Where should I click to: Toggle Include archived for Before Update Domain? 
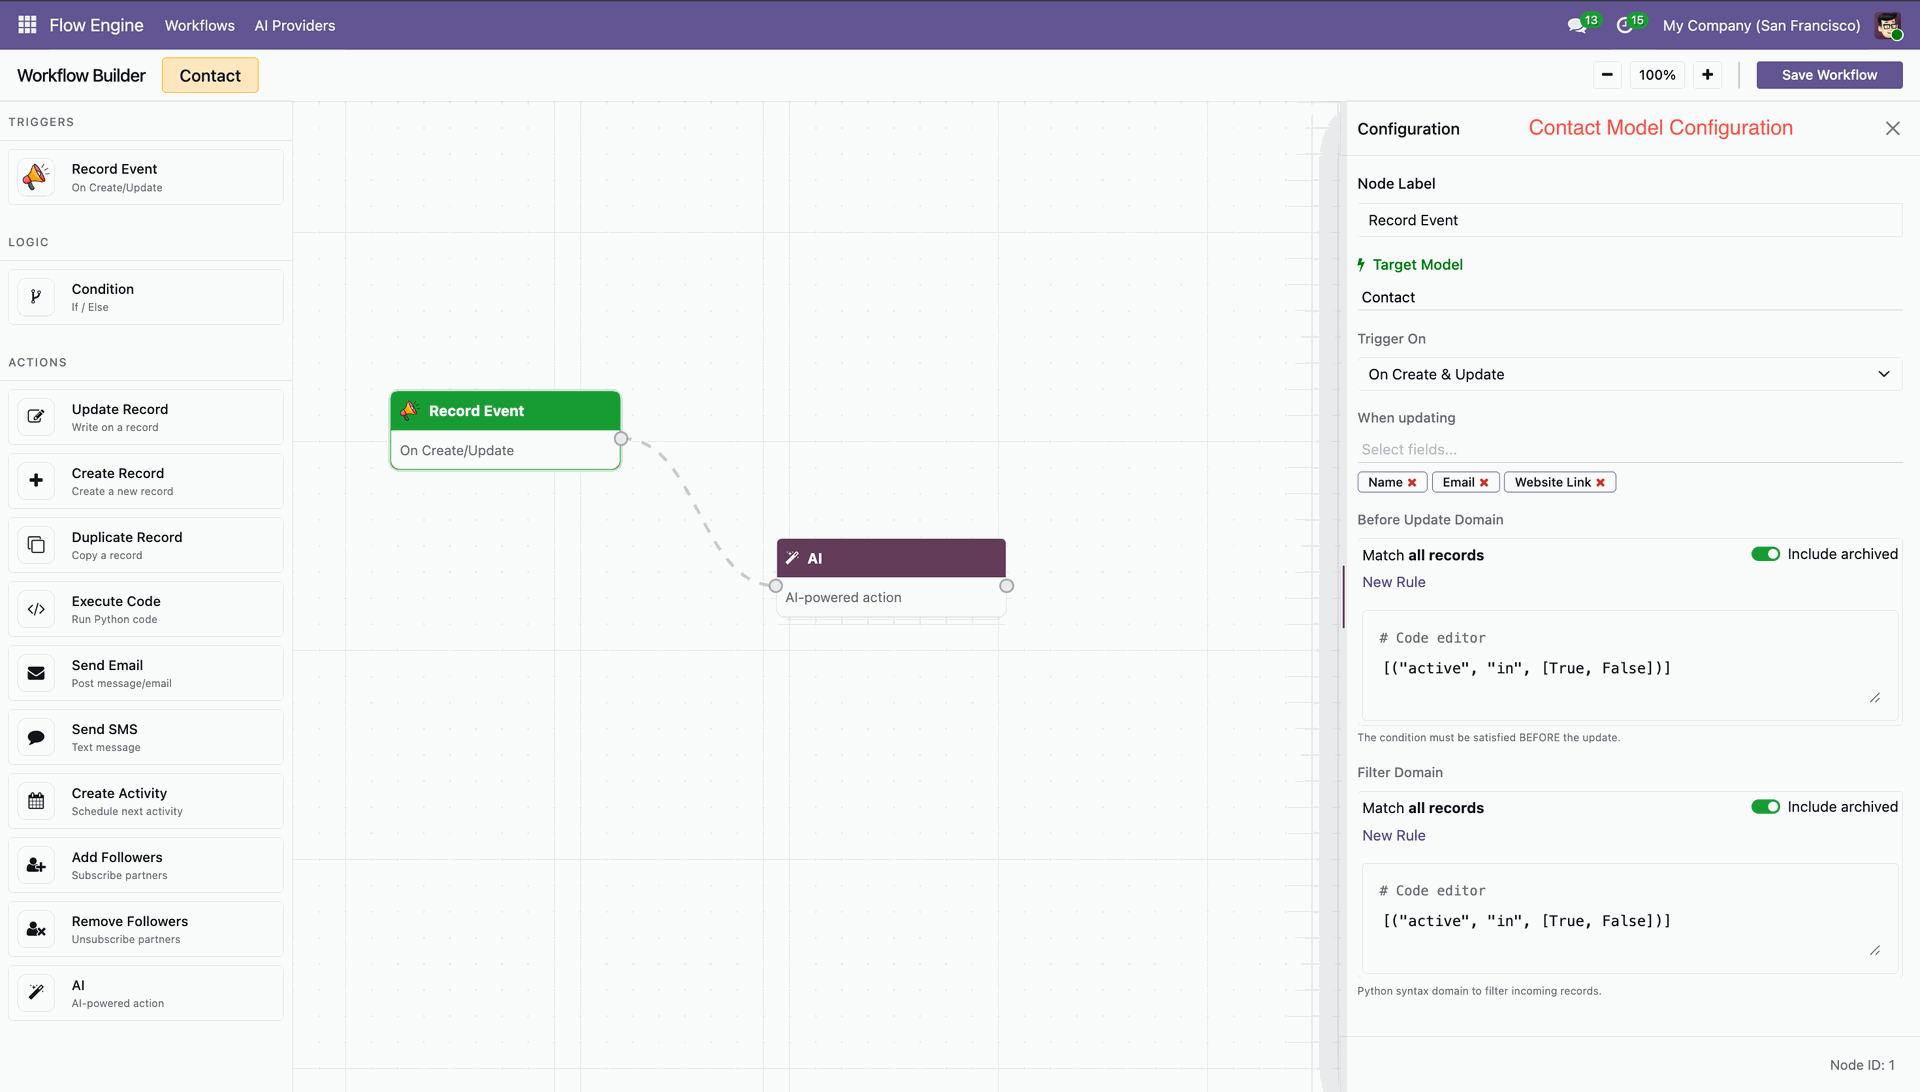coord(1765,554)
